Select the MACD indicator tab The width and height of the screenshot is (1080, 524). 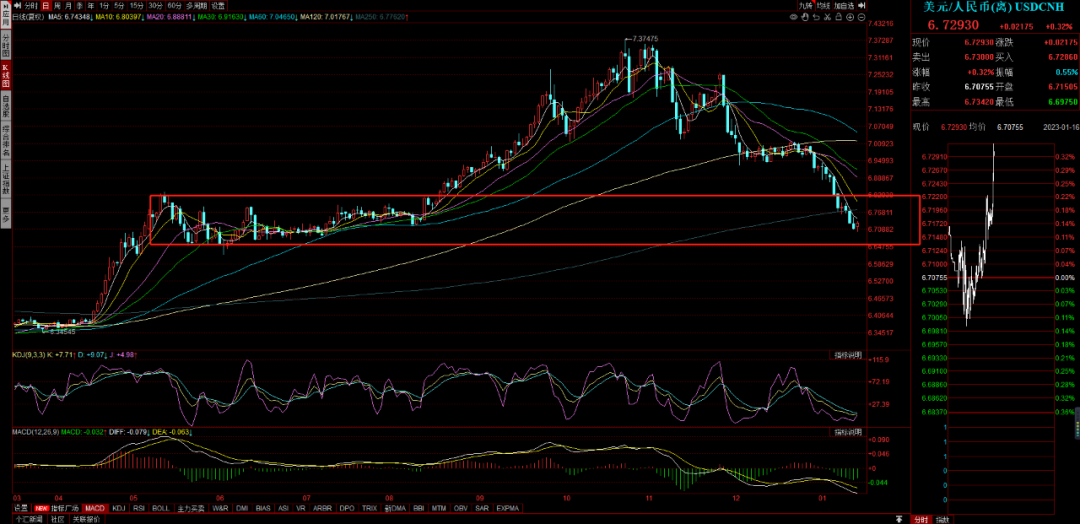click(95, 508)
